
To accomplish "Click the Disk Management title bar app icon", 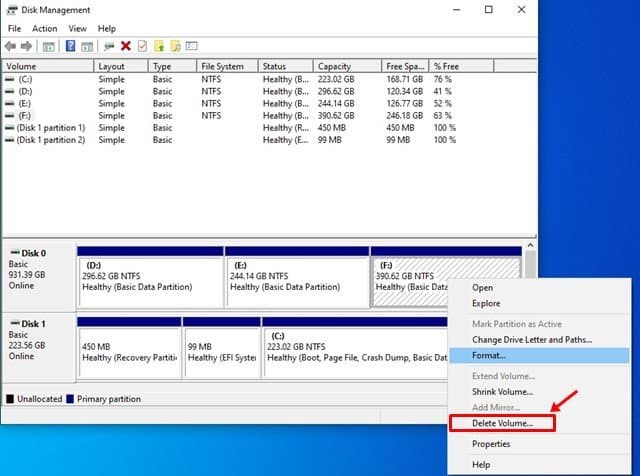I will point(12,10).
